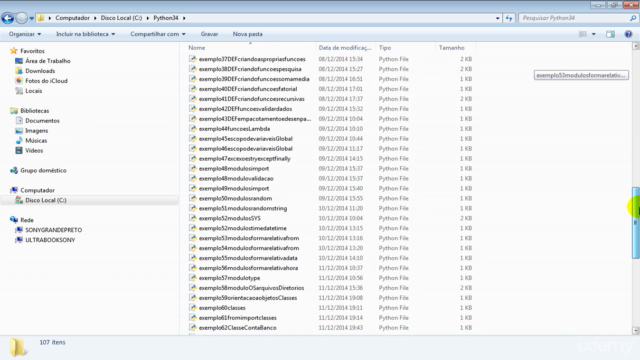Open the recent locations dropdown arrow

pyautogui.click(x=31, y=18)
